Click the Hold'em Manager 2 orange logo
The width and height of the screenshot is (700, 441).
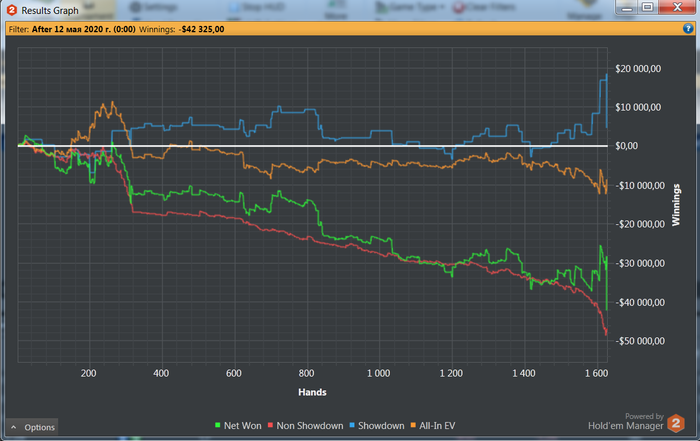[x=676, y=423]
